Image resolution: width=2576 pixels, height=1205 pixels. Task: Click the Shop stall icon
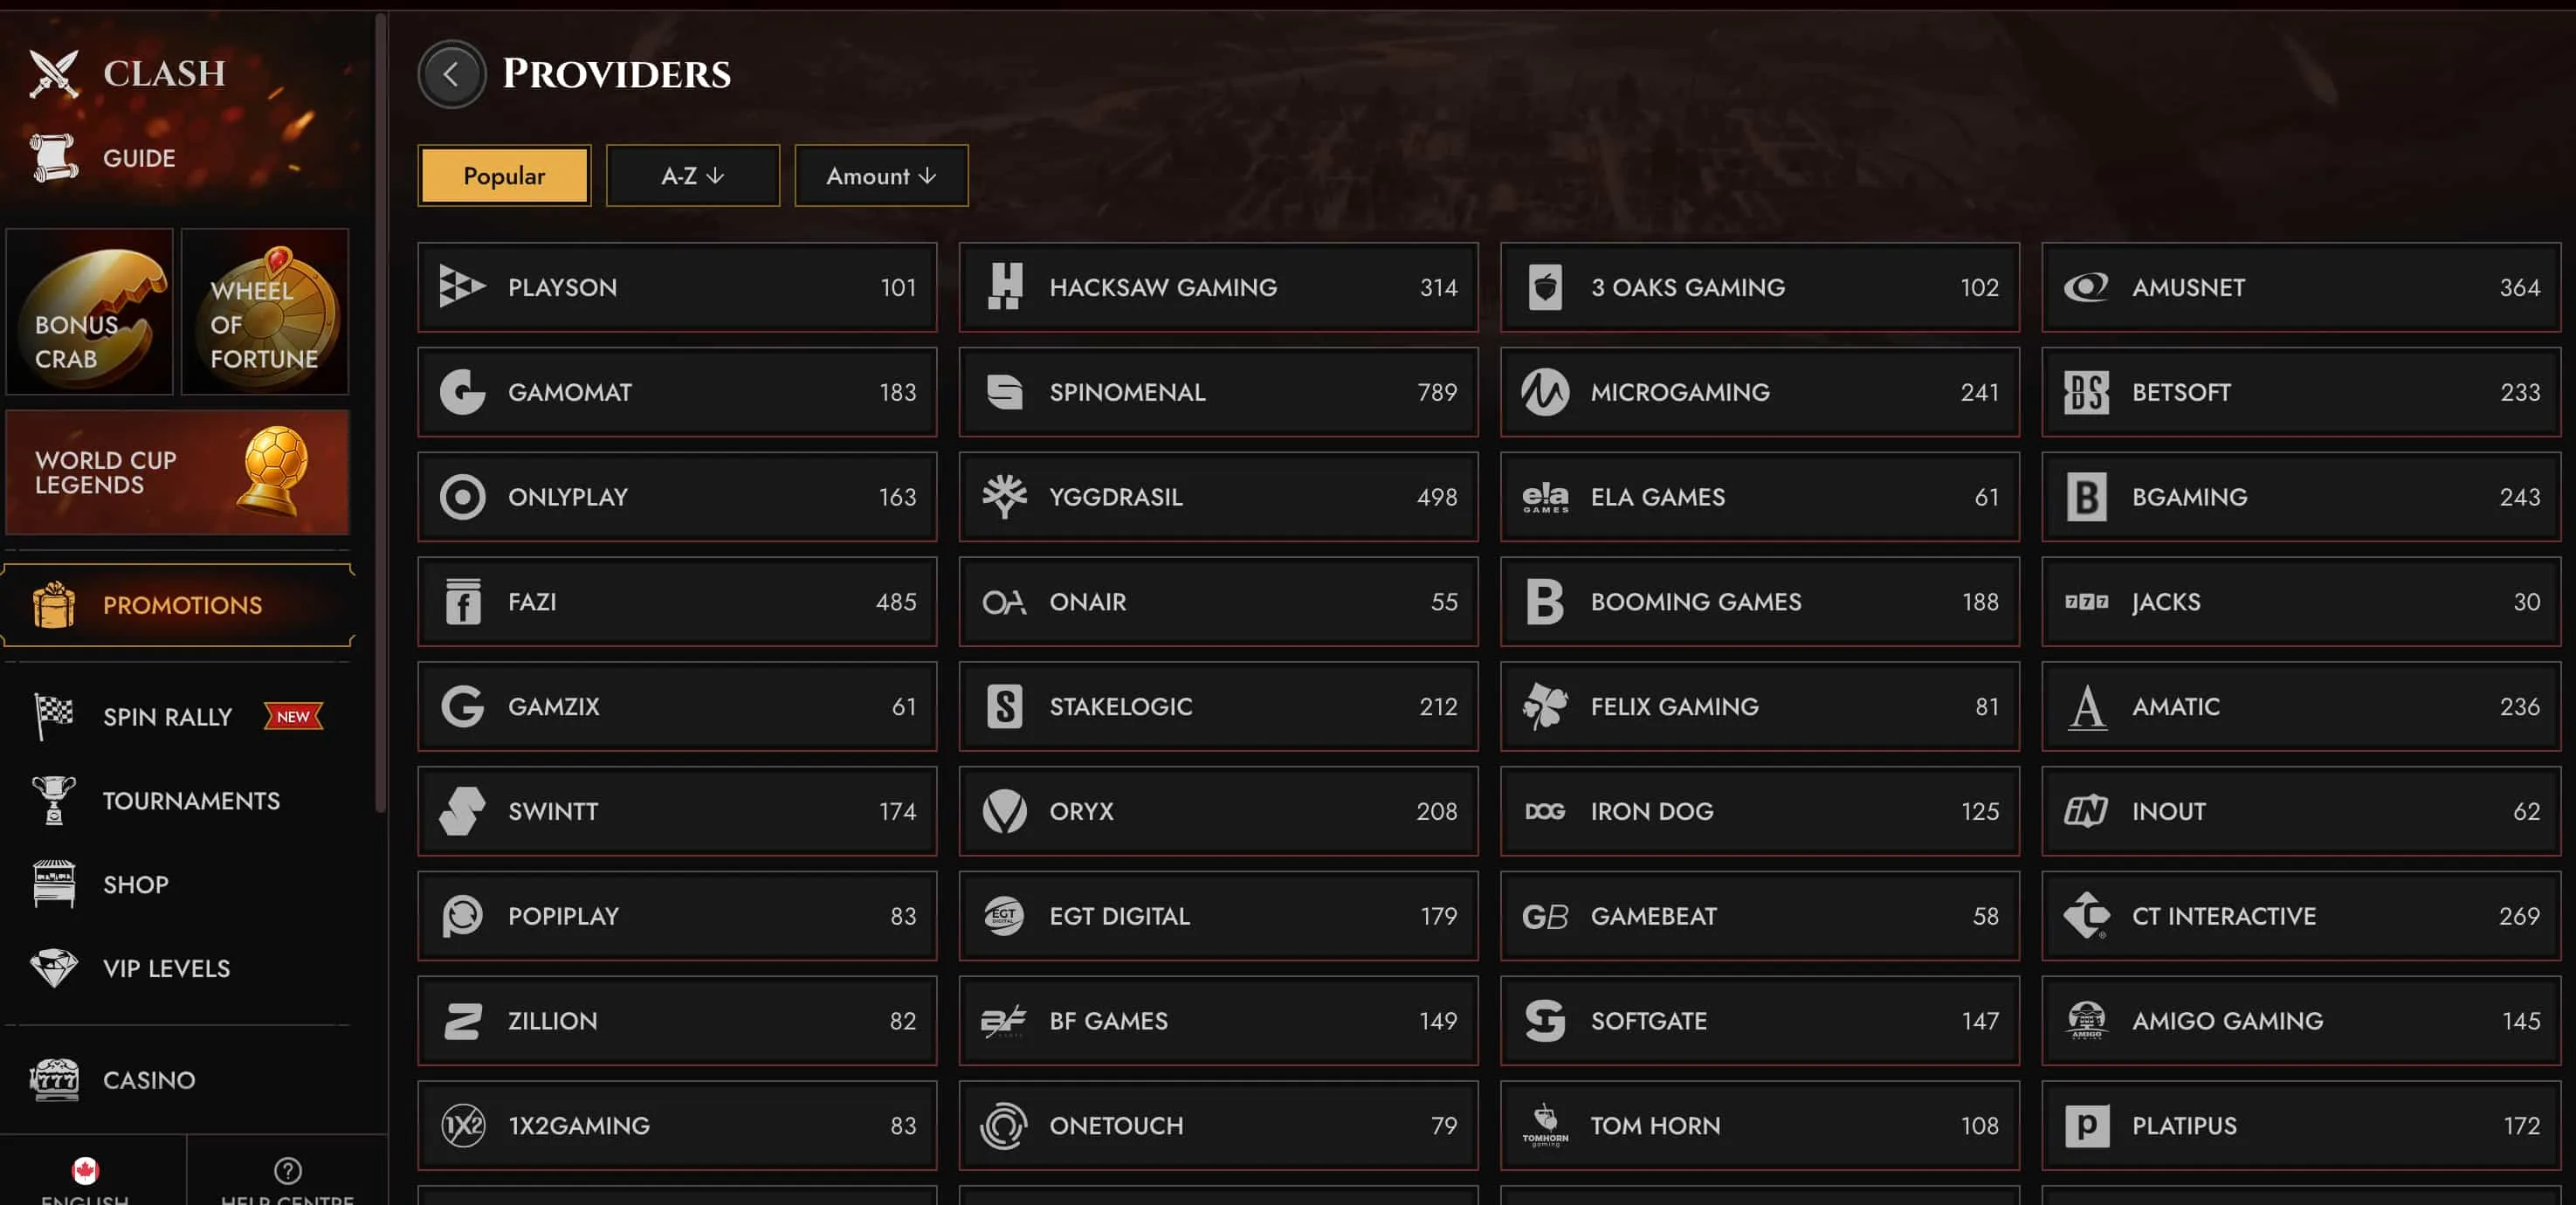[x=54, y=884]
